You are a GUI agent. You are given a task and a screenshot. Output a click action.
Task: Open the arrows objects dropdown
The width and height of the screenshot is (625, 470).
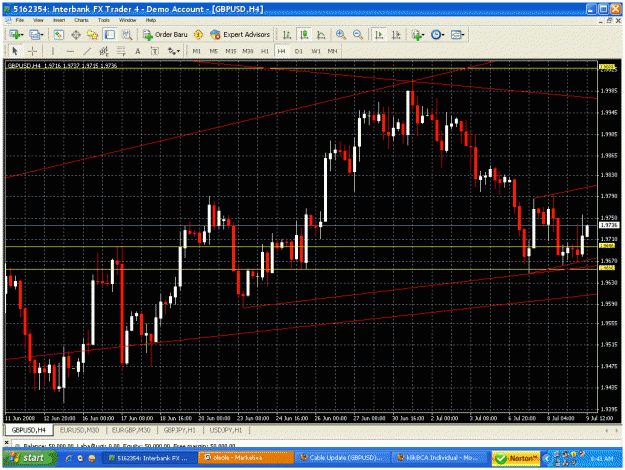(x=173, y=51)
